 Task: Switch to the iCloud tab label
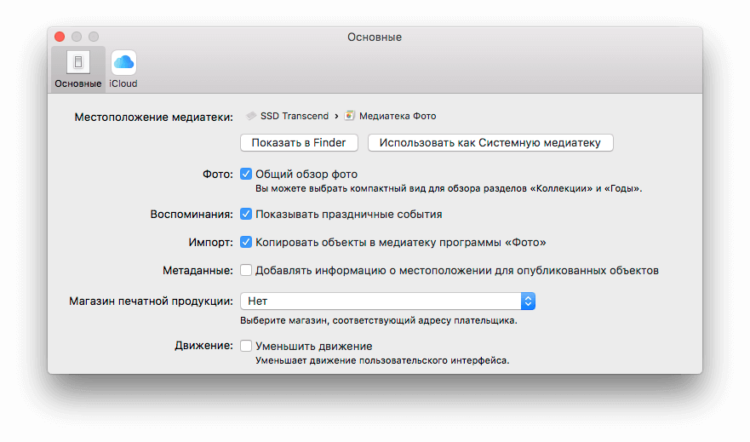coord(123,84)
